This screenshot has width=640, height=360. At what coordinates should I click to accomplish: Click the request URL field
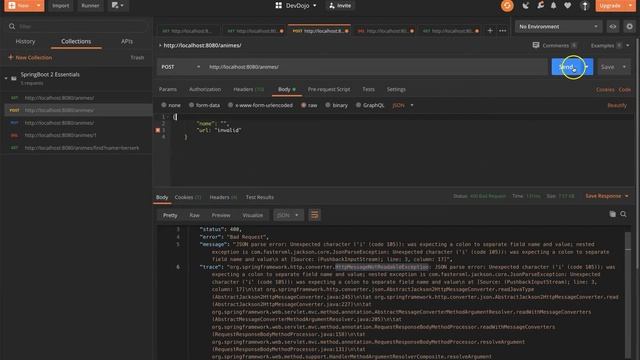tap(376, 67)
